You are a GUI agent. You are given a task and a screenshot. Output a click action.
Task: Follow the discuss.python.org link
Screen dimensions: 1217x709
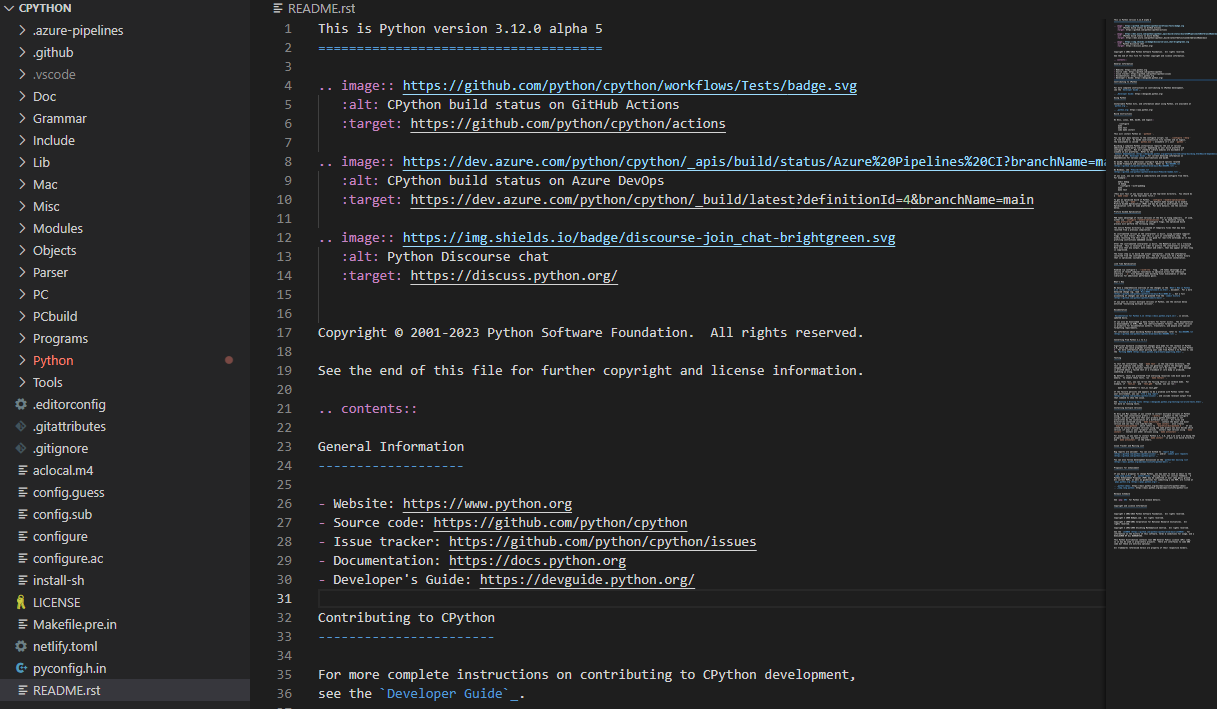(x=514, y=276)
